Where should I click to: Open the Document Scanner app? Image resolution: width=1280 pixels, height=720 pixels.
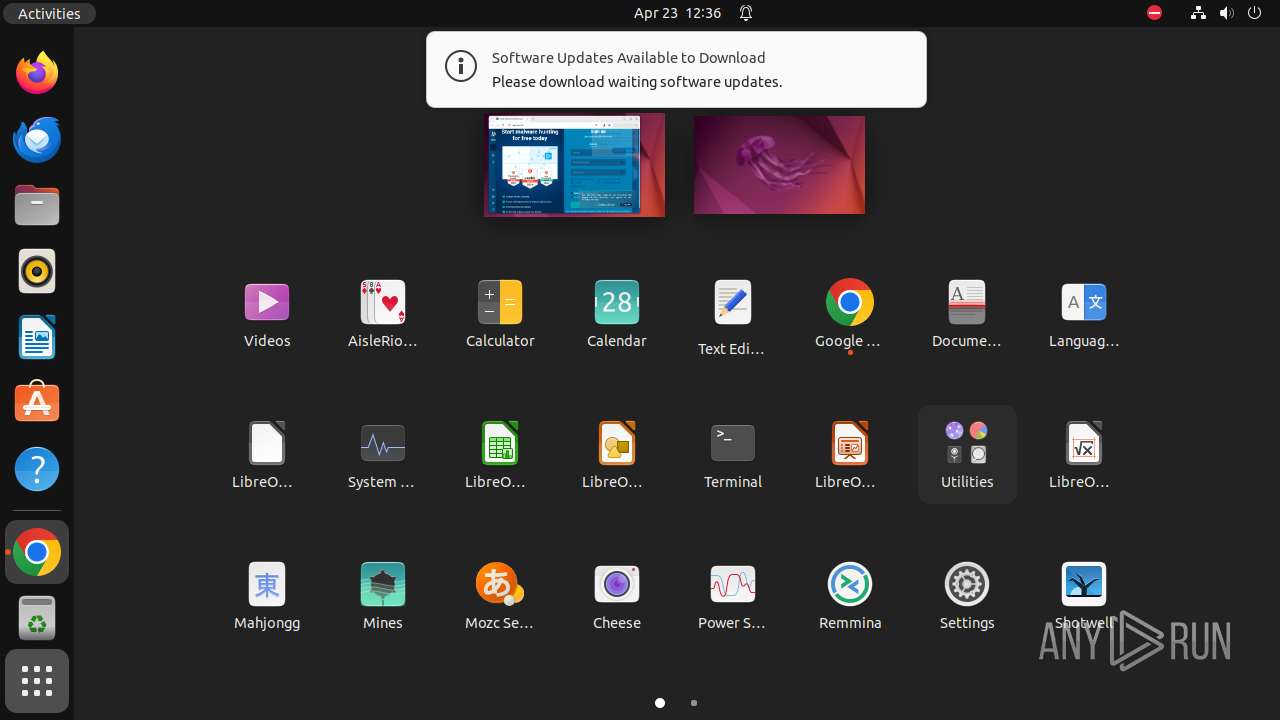[x=967, y=314]
